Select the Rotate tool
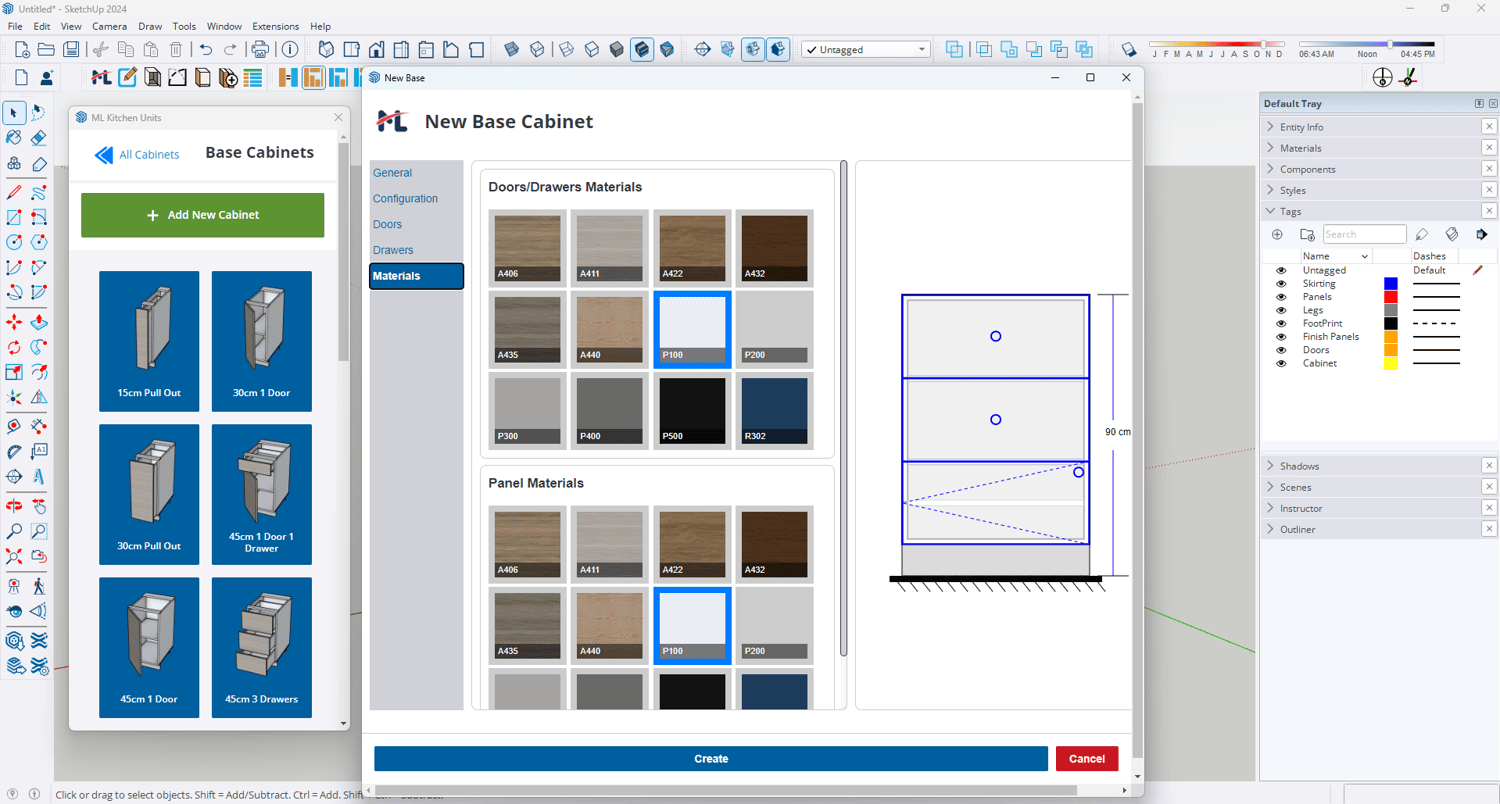The width and height of the screenshot is (1500, 804). (14, 347)
